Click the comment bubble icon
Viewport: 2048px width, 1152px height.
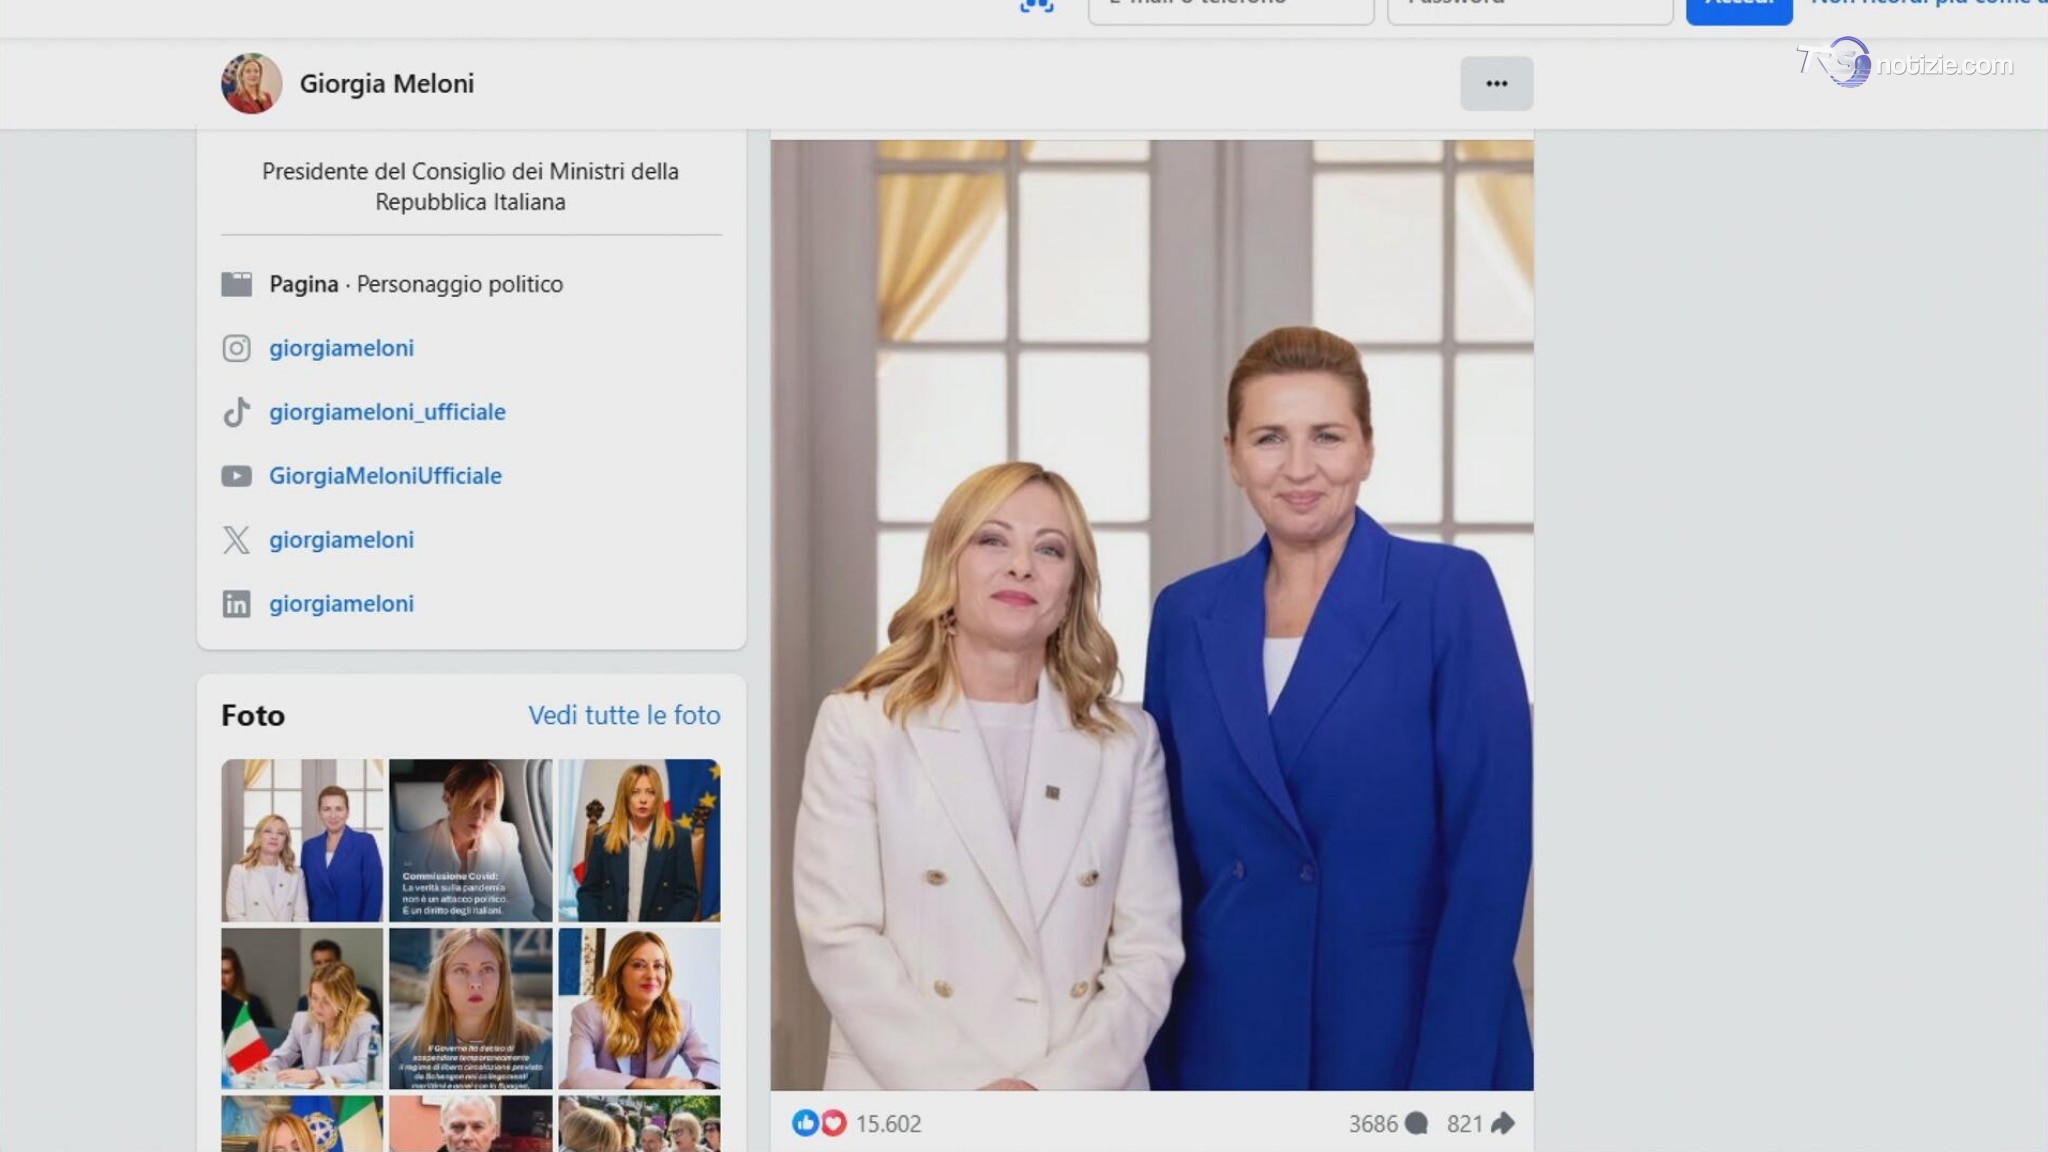coord(1416,1124)
